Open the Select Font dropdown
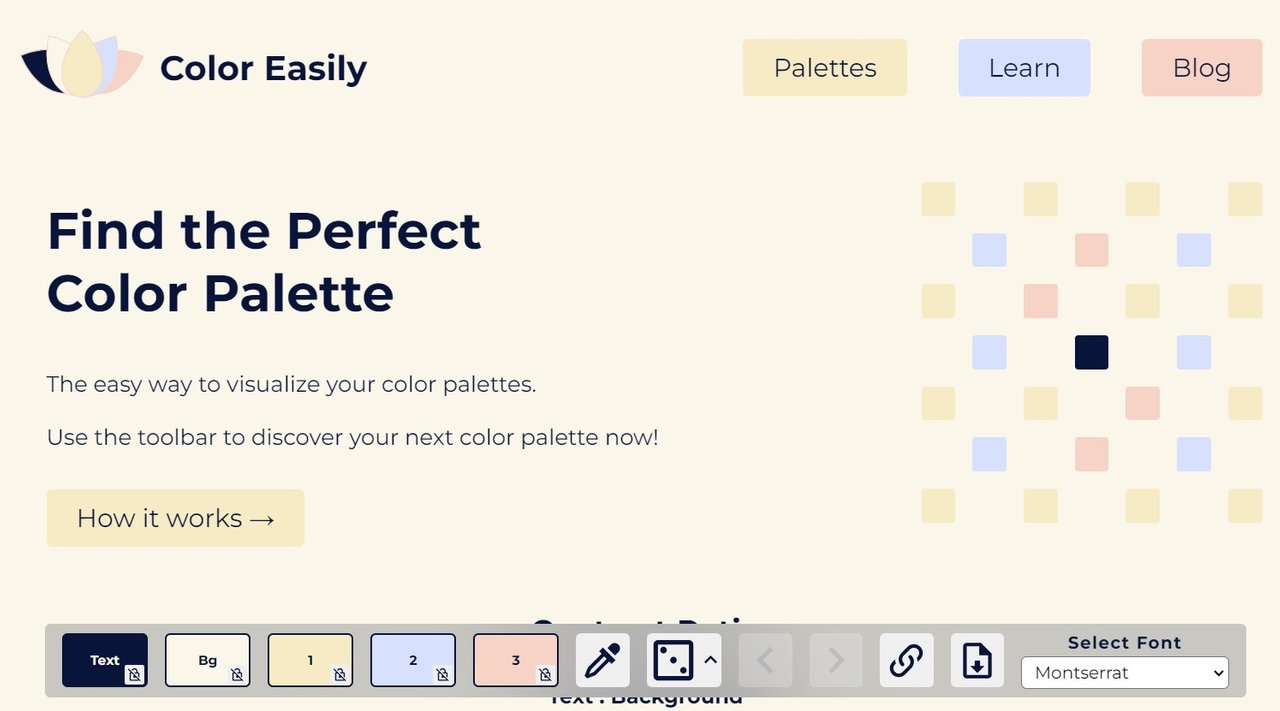The image size is (1280, 711). 1125,673
